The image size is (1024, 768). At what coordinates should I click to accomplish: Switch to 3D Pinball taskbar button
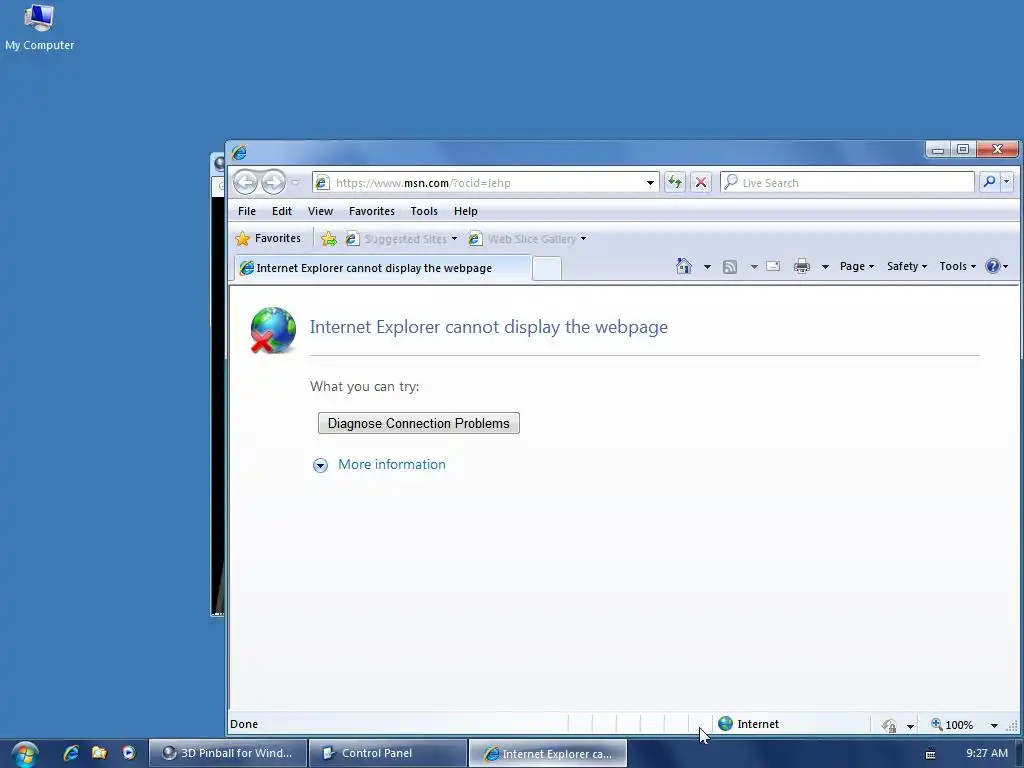click(x=227, y=753)
